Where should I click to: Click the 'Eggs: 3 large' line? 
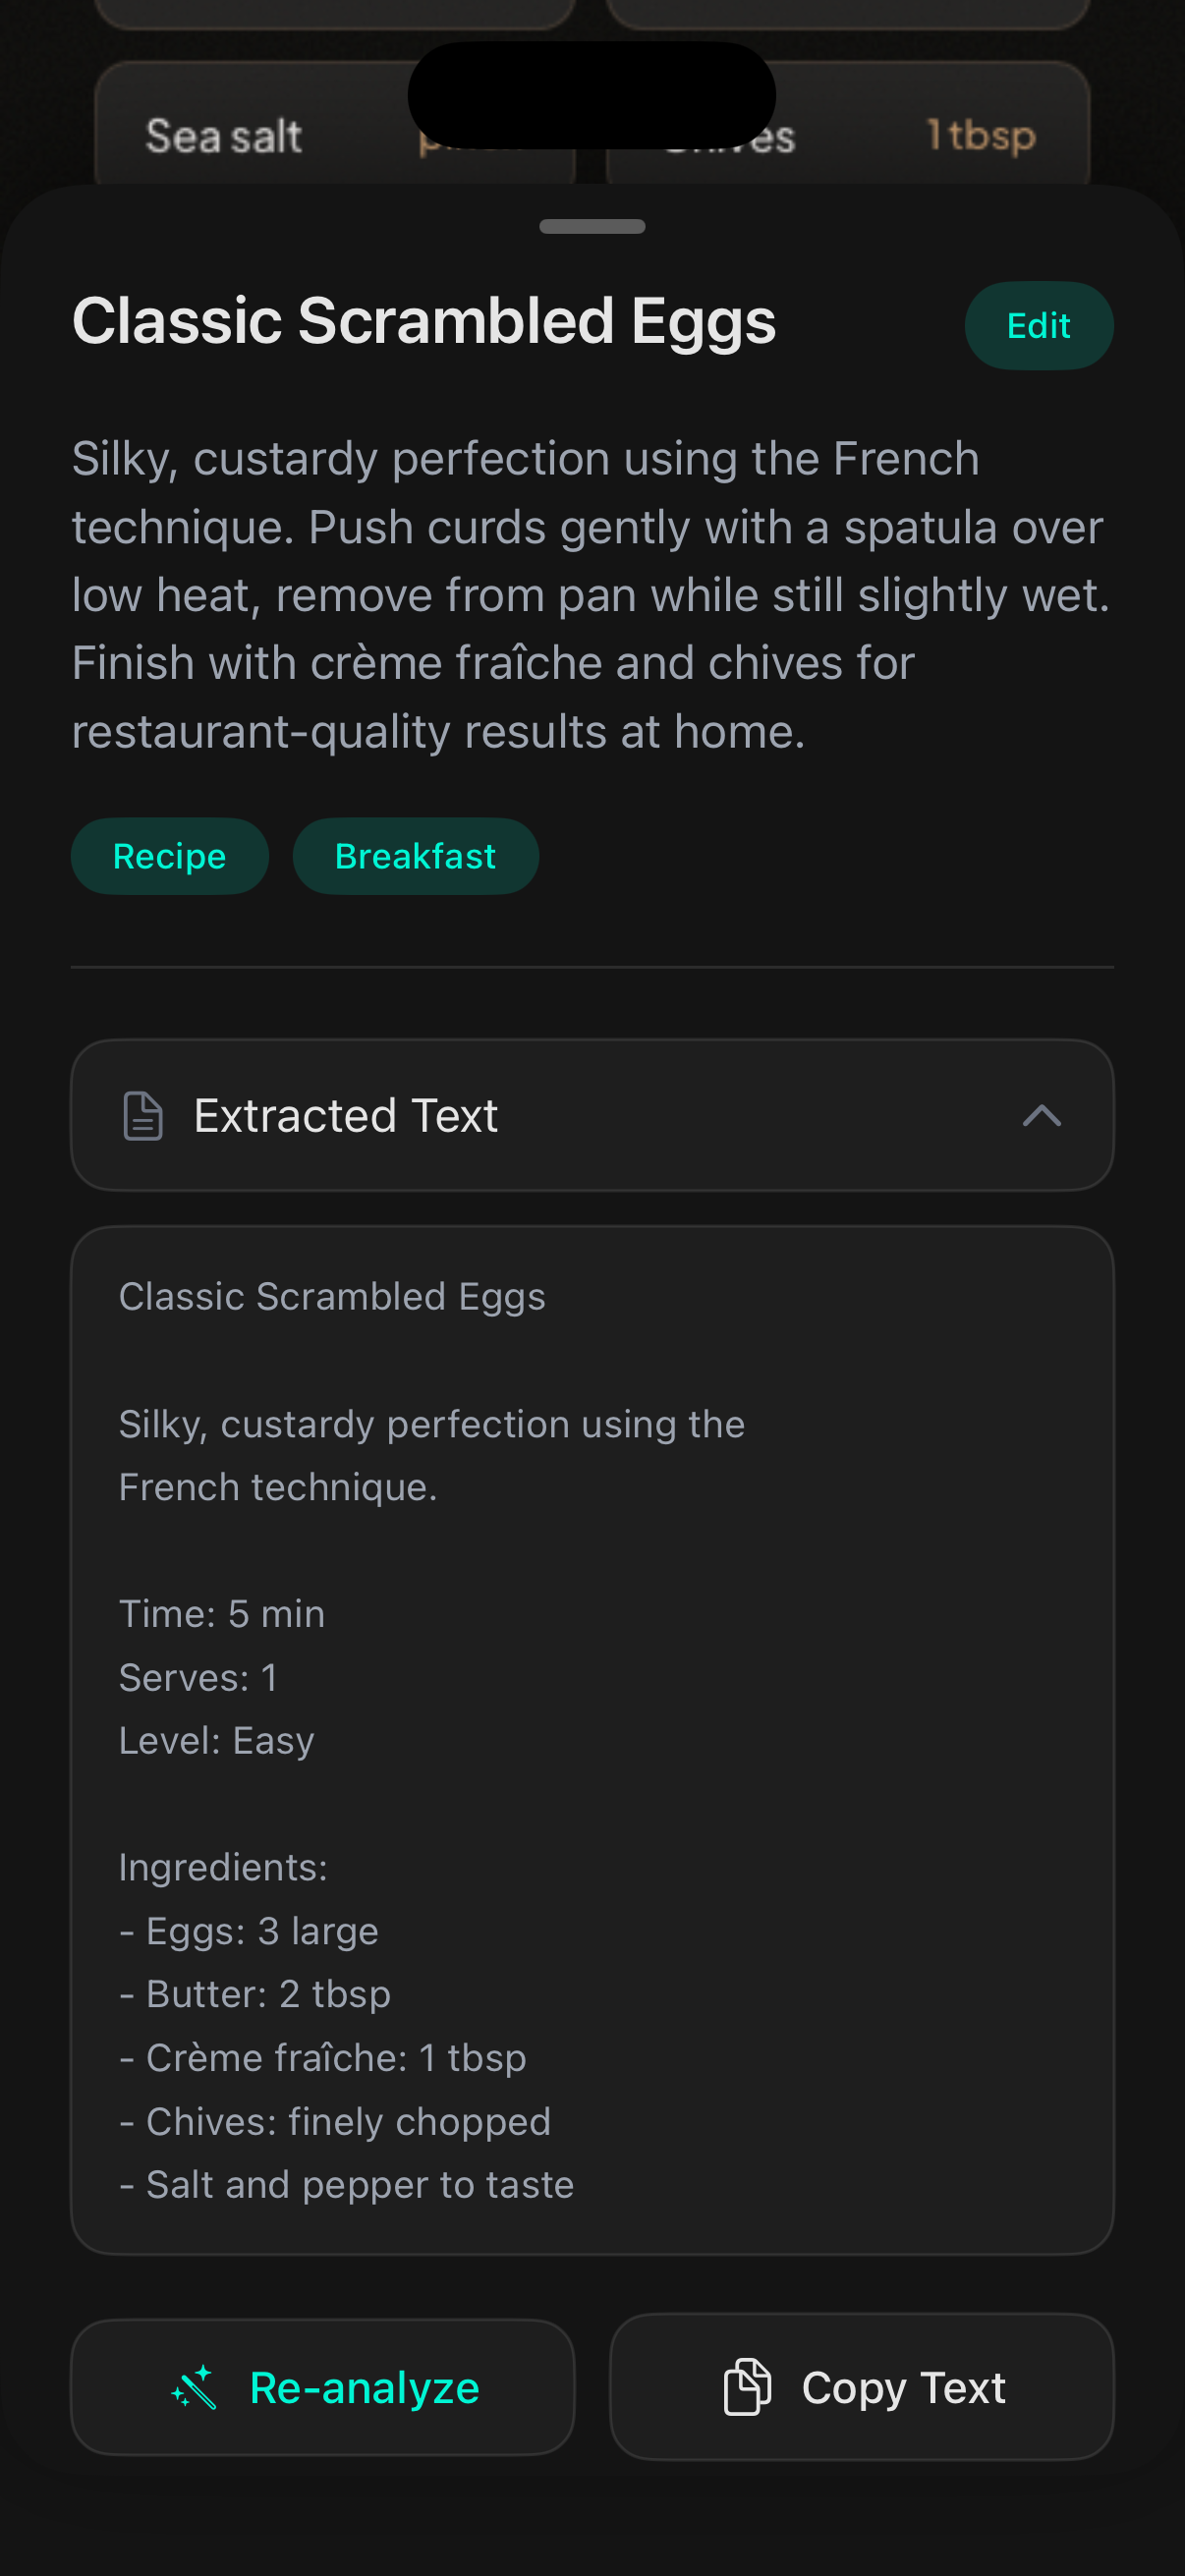pyautogui.click(x=262, y=1931)
